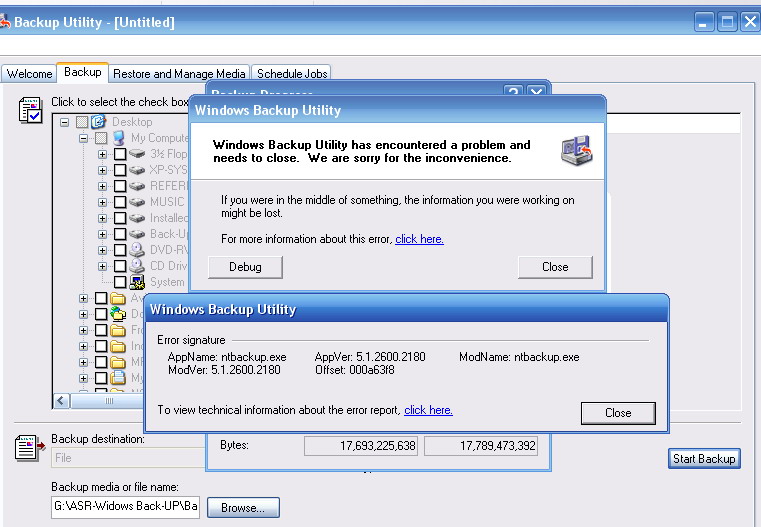761x527 pixels.
Task: Collapse the Desktop tree node
Action: point(65,122)
